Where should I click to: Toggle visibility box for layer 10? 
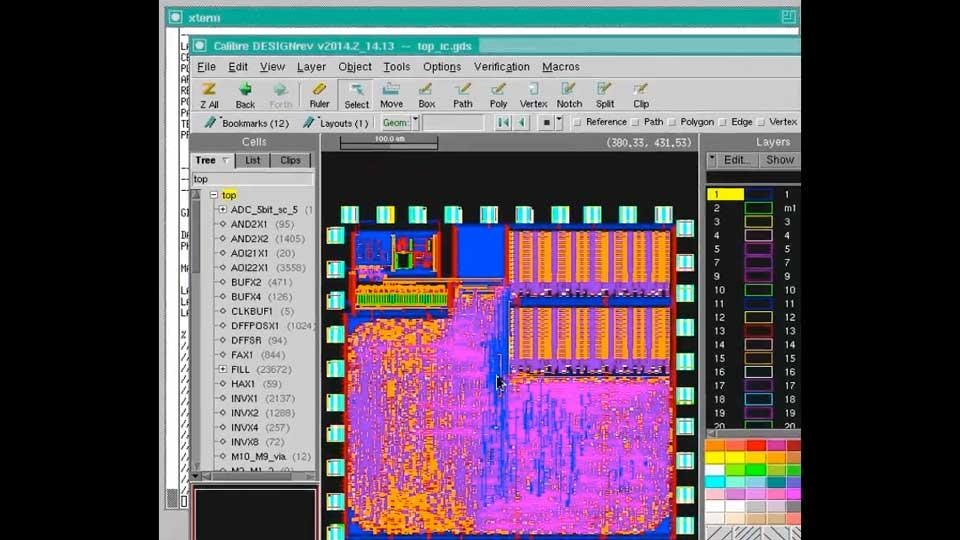click(758, 290)
